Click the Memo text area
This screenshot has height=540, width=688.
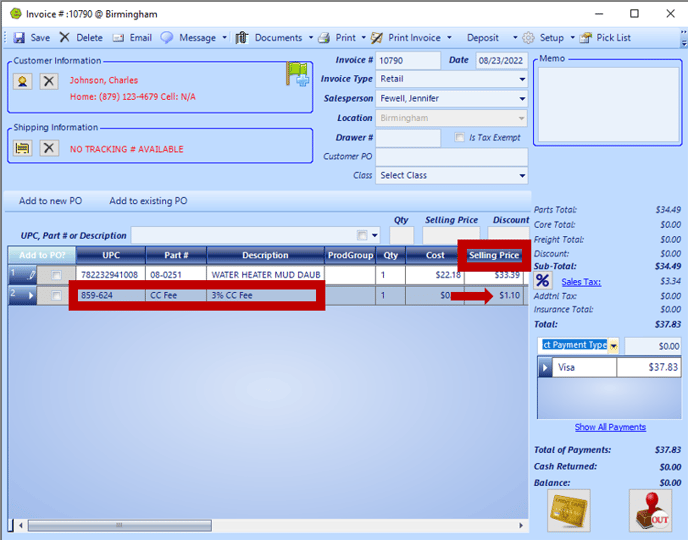(x=608, y=104)
